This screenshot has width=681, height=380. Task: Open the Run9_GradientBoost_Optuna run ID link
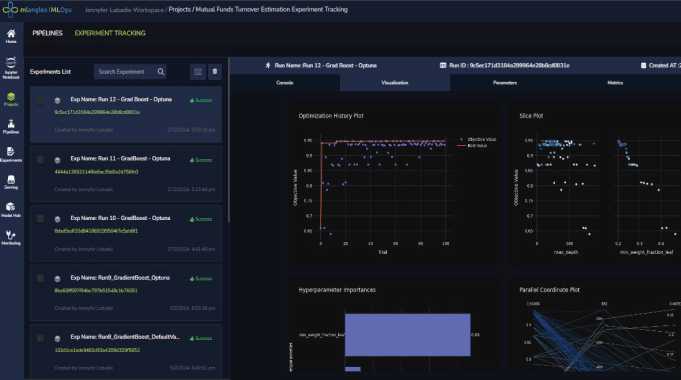96,291
